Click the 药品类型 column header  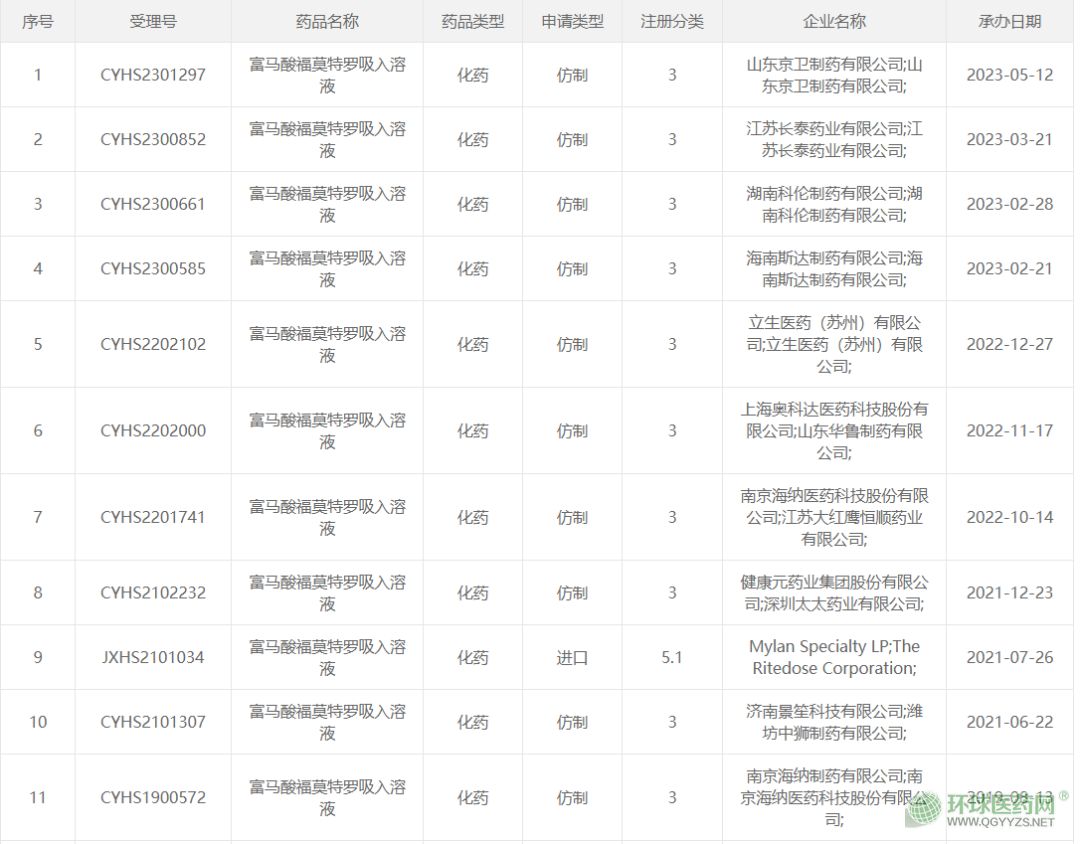click(473, 21)
